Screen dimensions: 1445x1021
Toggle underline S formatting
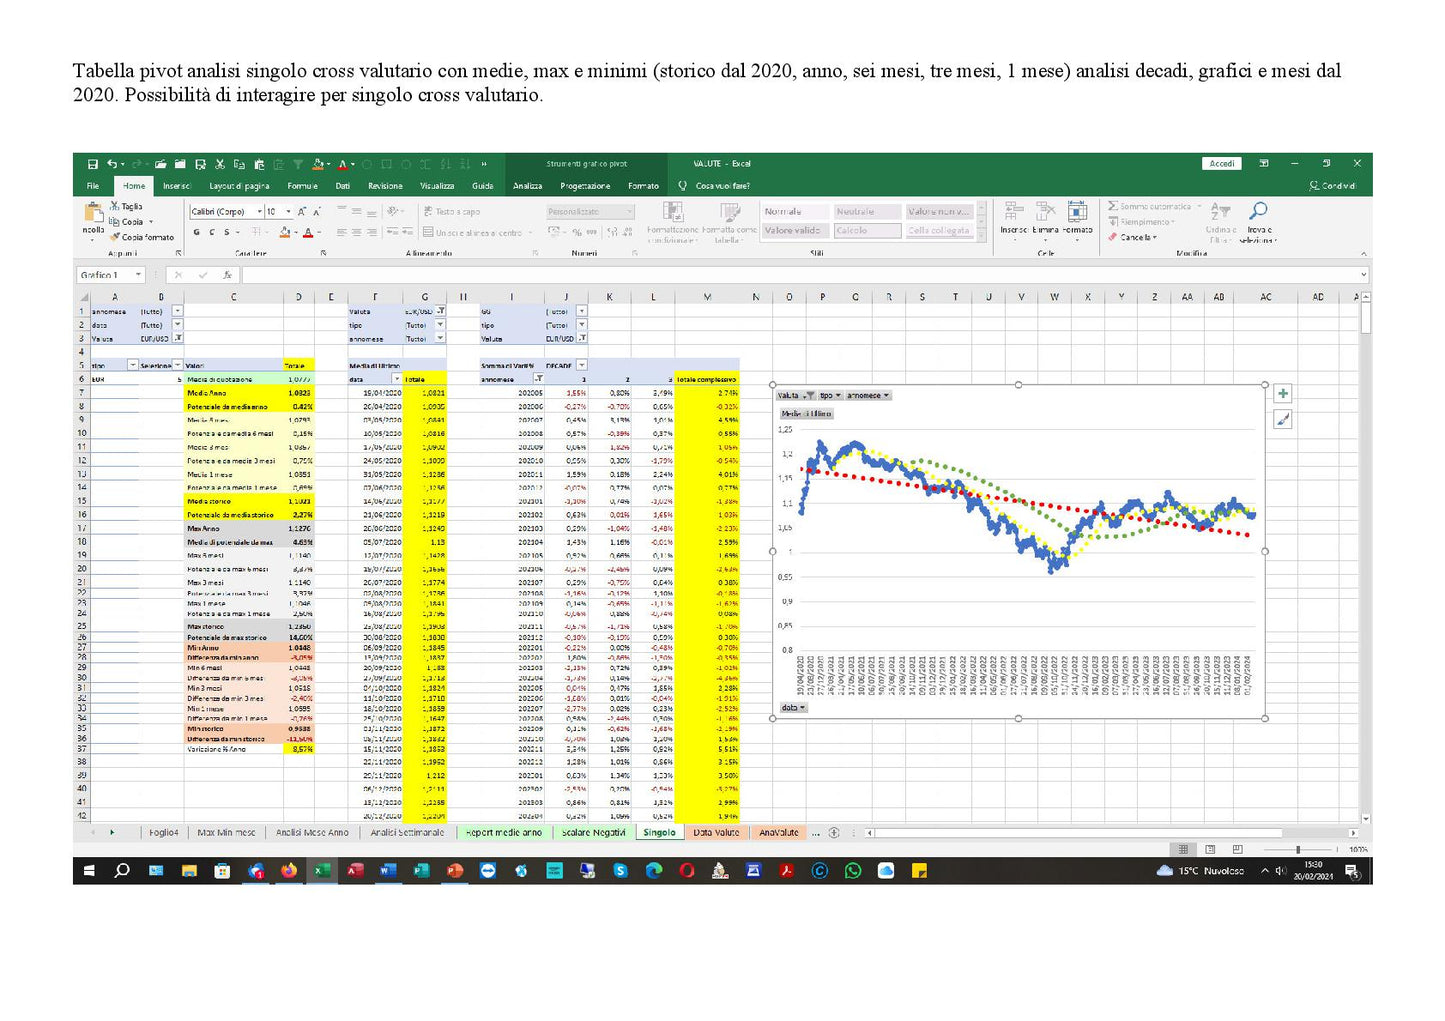pos(226,232)
